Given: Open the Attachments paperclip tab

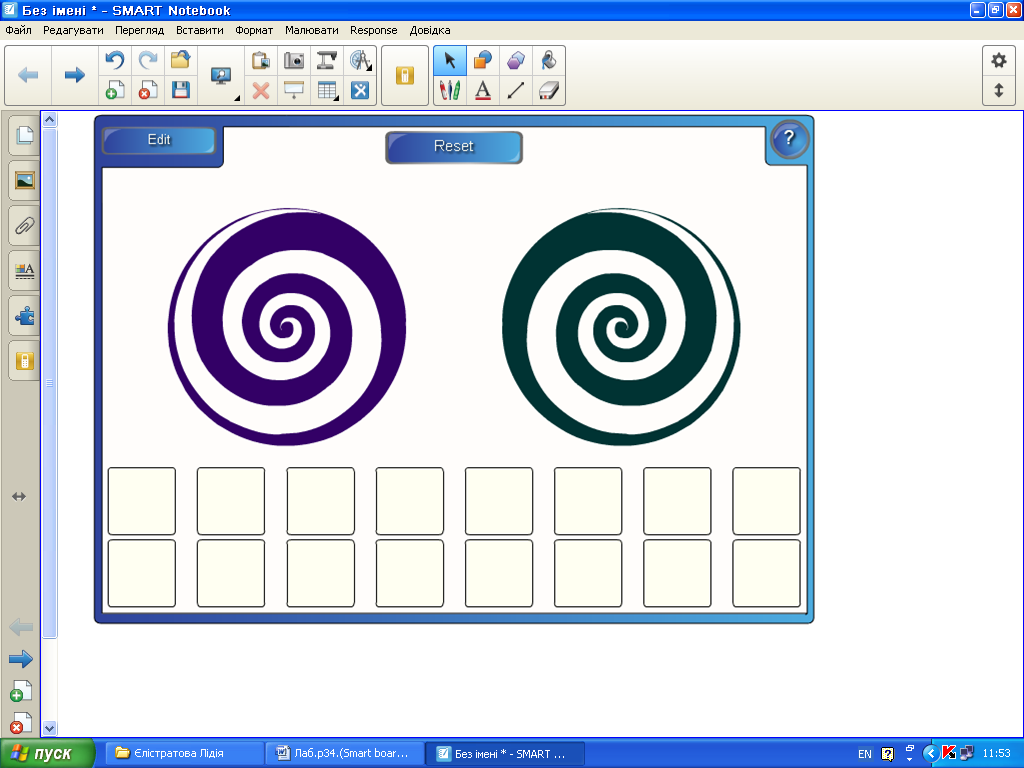Looking at the screenshot, I should [24, 226].
